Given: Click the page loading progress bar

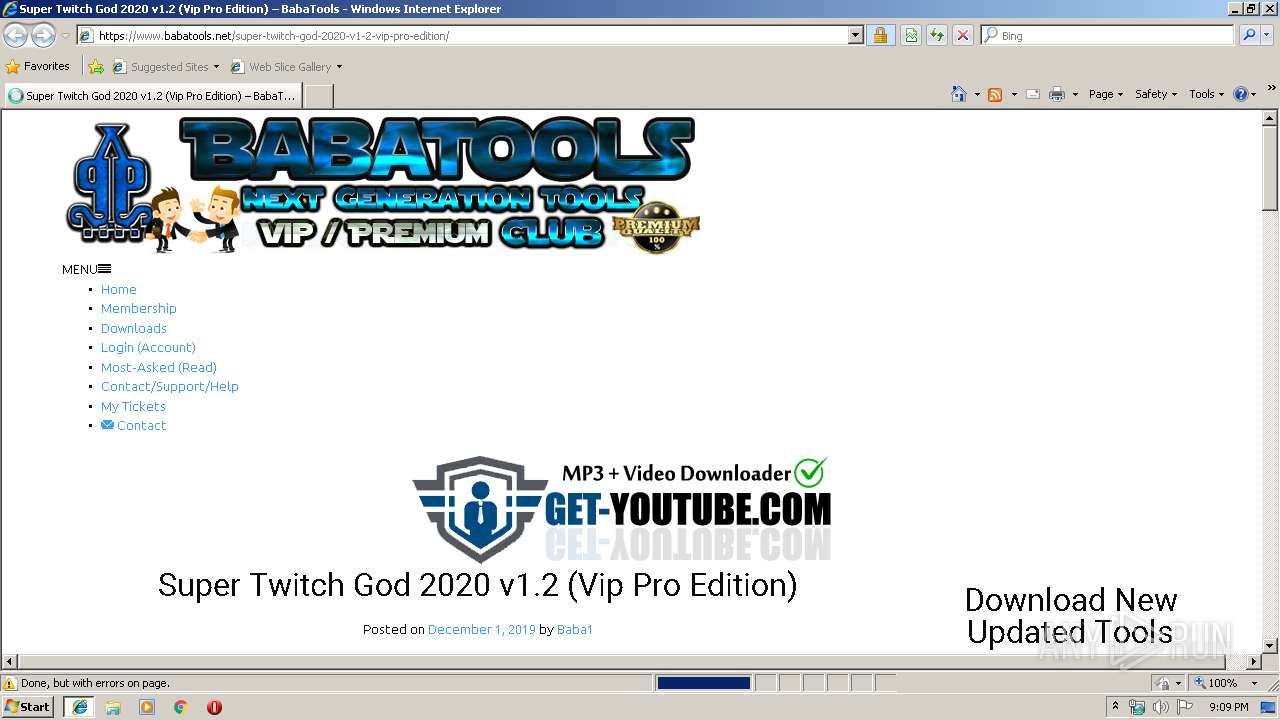Looking at the screenshot, I should (704, 683).
